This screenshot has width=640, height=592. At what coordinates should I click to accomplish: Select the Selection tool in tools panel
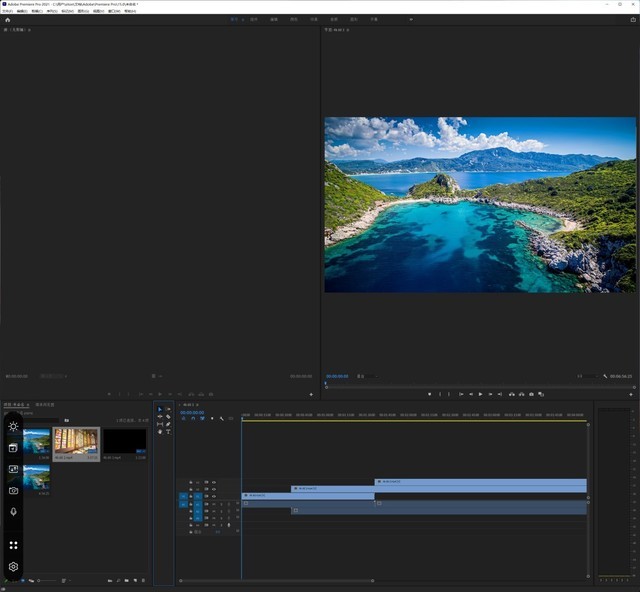(160, 410)
